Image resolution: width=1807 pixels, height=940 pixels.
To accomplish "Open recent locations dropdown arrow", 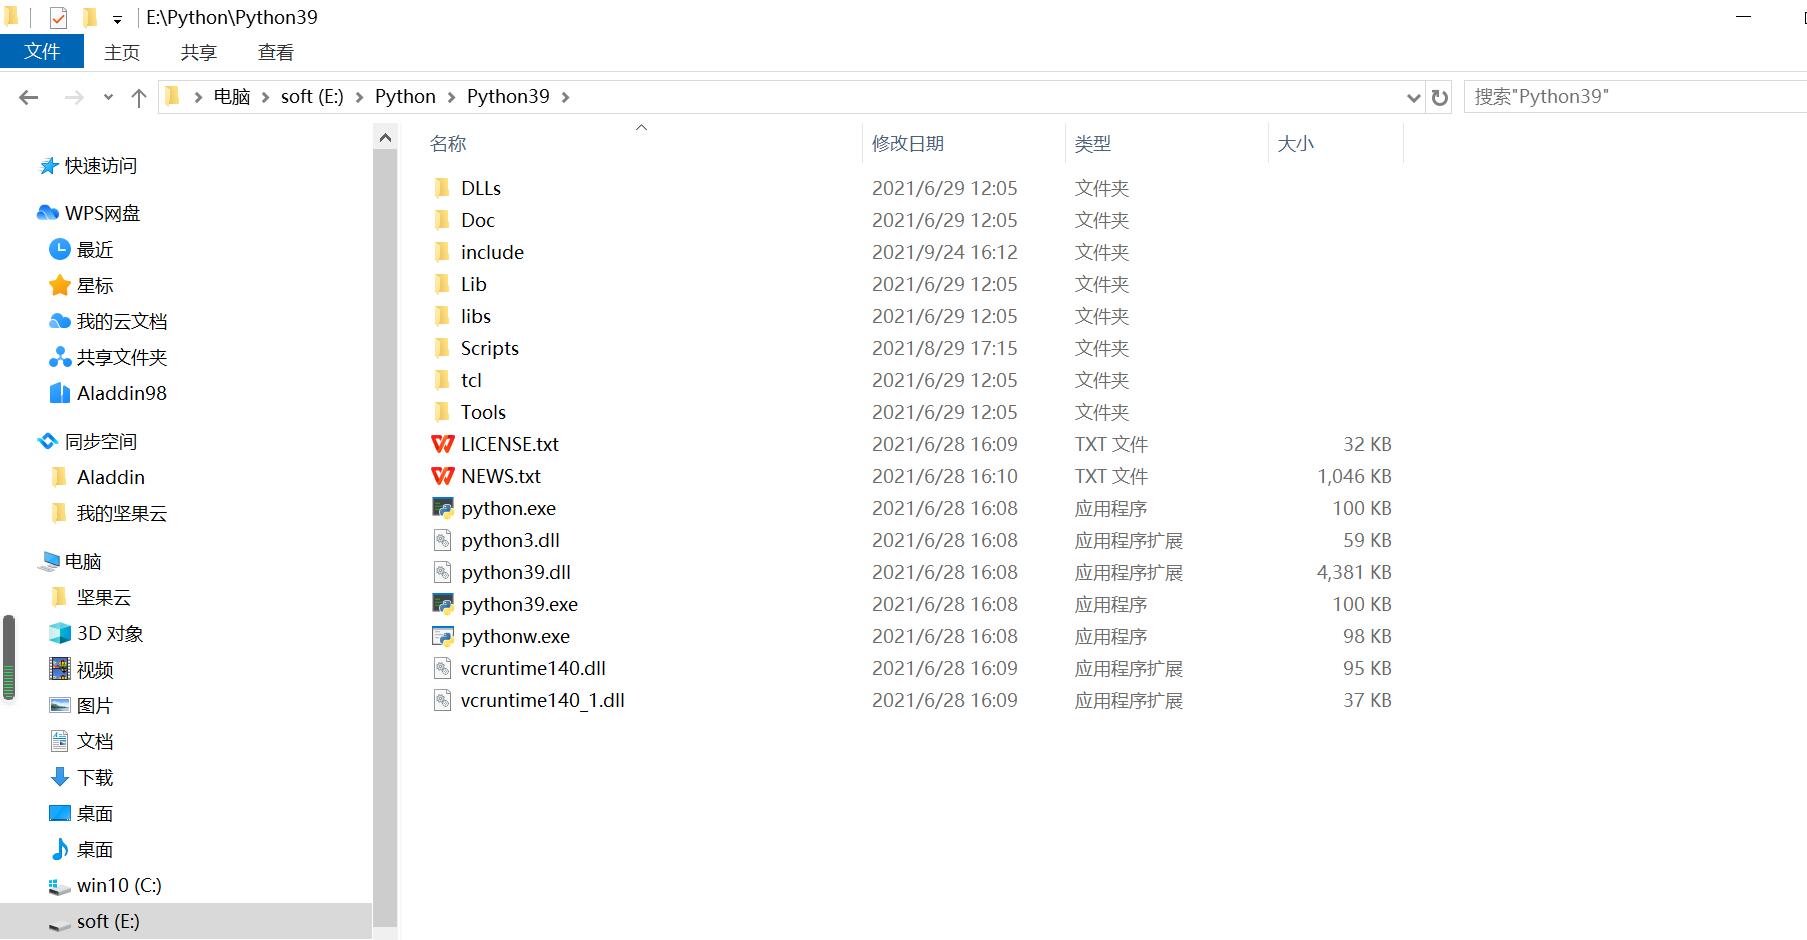I will point(108,97).
